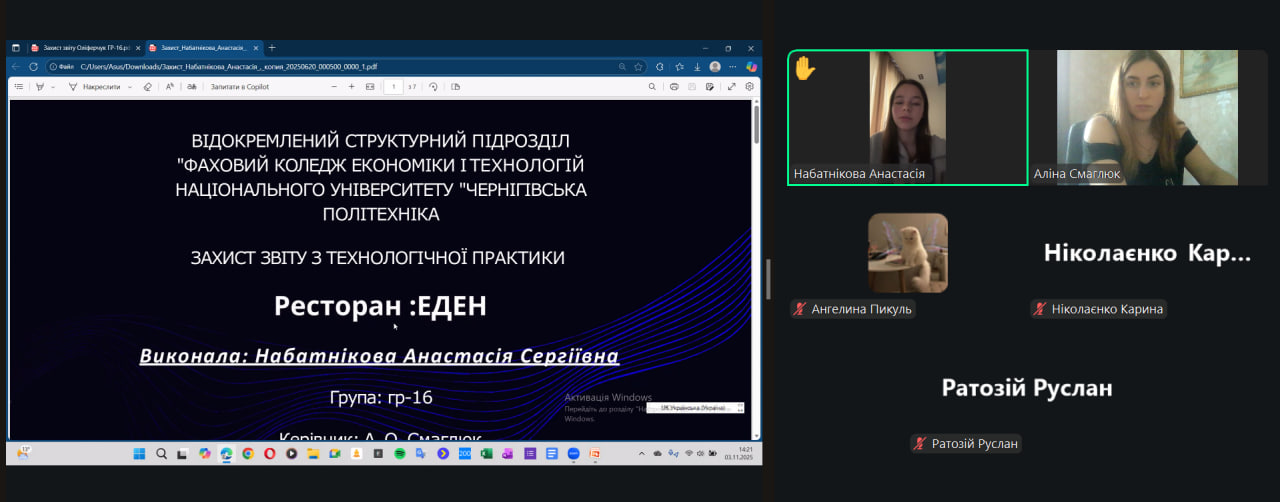Print the PDF document
The width and height of the screenshot is (1280, 502).
tap(675, 87)
